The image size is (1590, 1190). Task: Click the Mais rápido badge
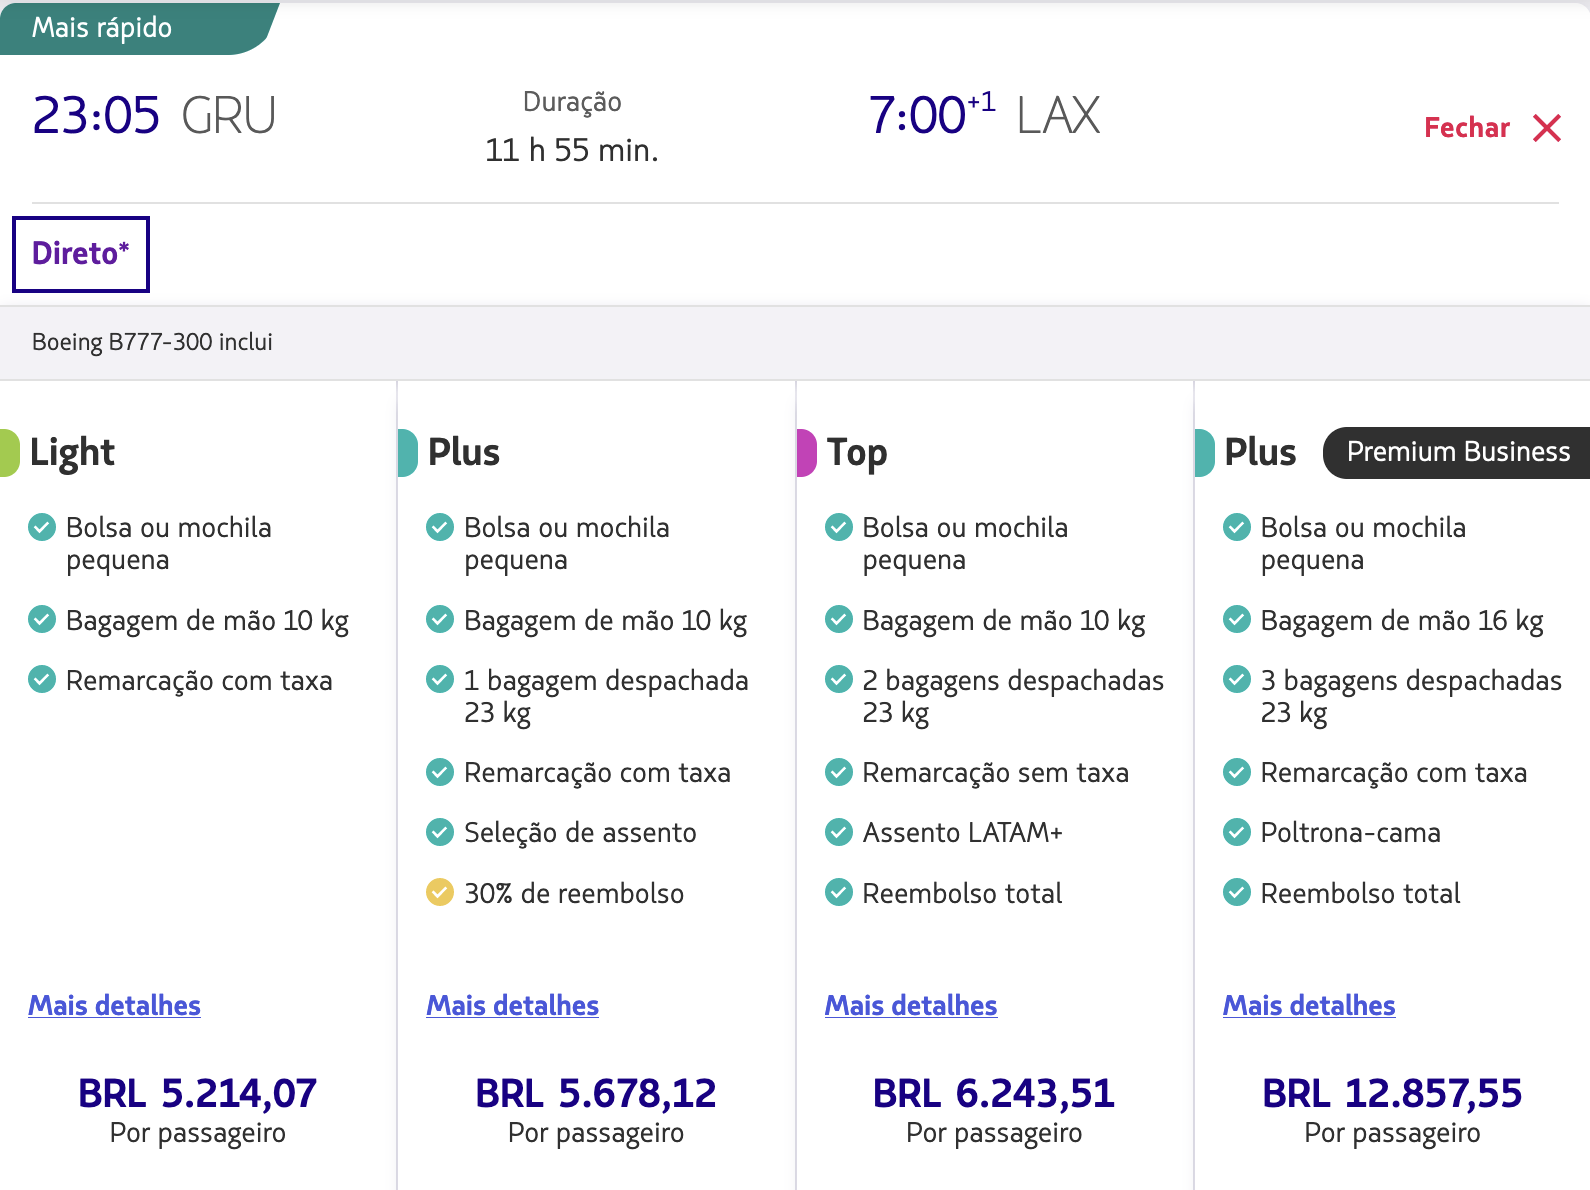(101, 27)
